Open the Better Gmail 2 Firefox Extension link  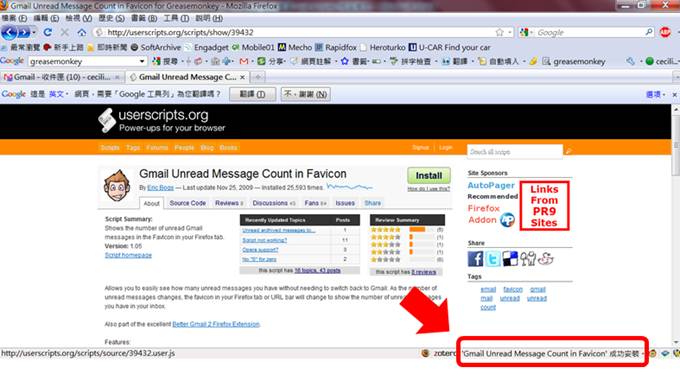click(x=216, y=324)
